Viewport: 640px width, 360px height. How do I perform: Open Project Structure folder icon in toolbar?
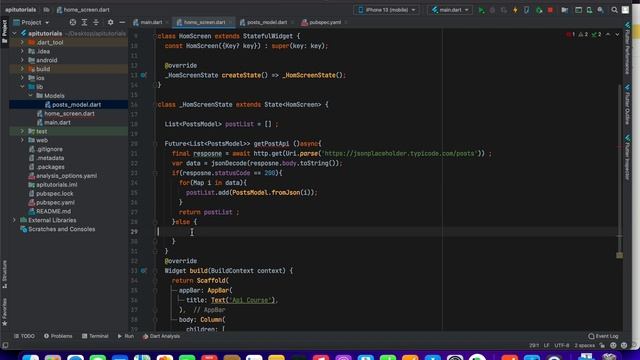564,10
